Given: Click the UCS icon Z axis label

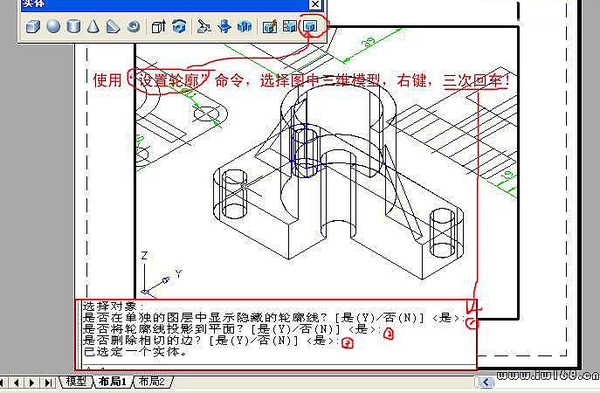Looking at the screenshot, I should click(144, 255).
